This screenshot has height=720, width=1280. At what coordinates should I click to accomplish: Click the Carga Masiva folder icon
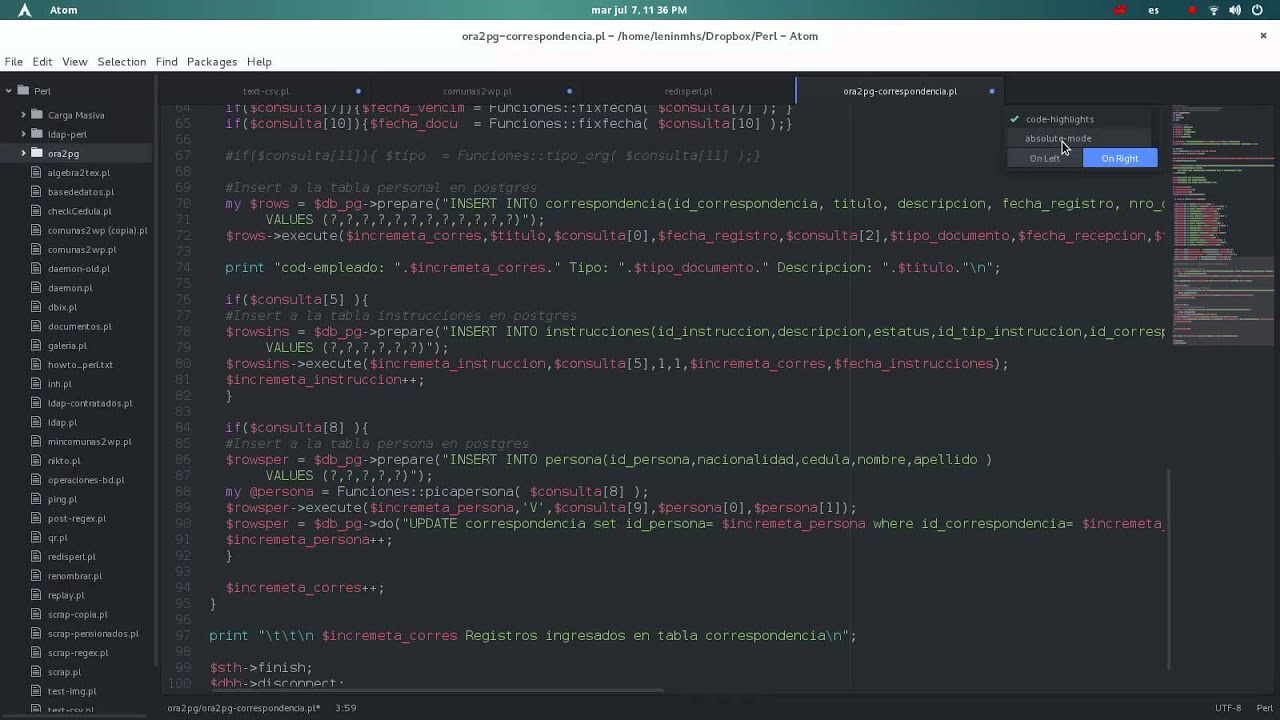37,115
